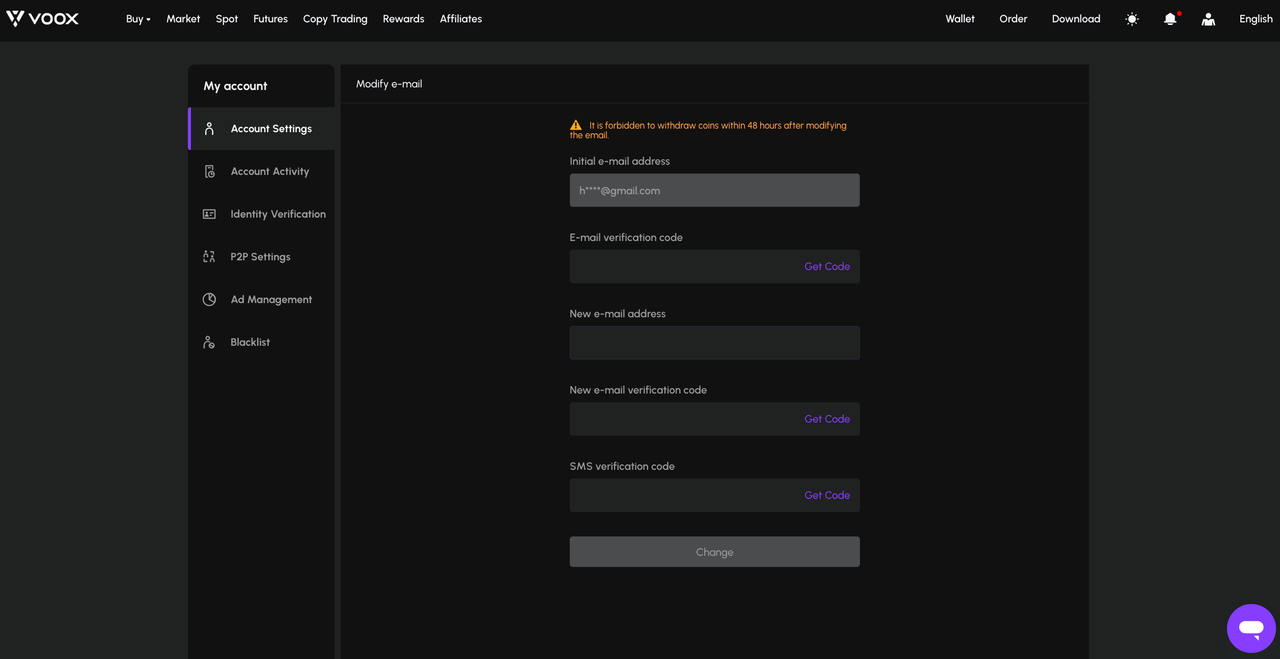Click the VOOX logo

(x=42, y=19)
